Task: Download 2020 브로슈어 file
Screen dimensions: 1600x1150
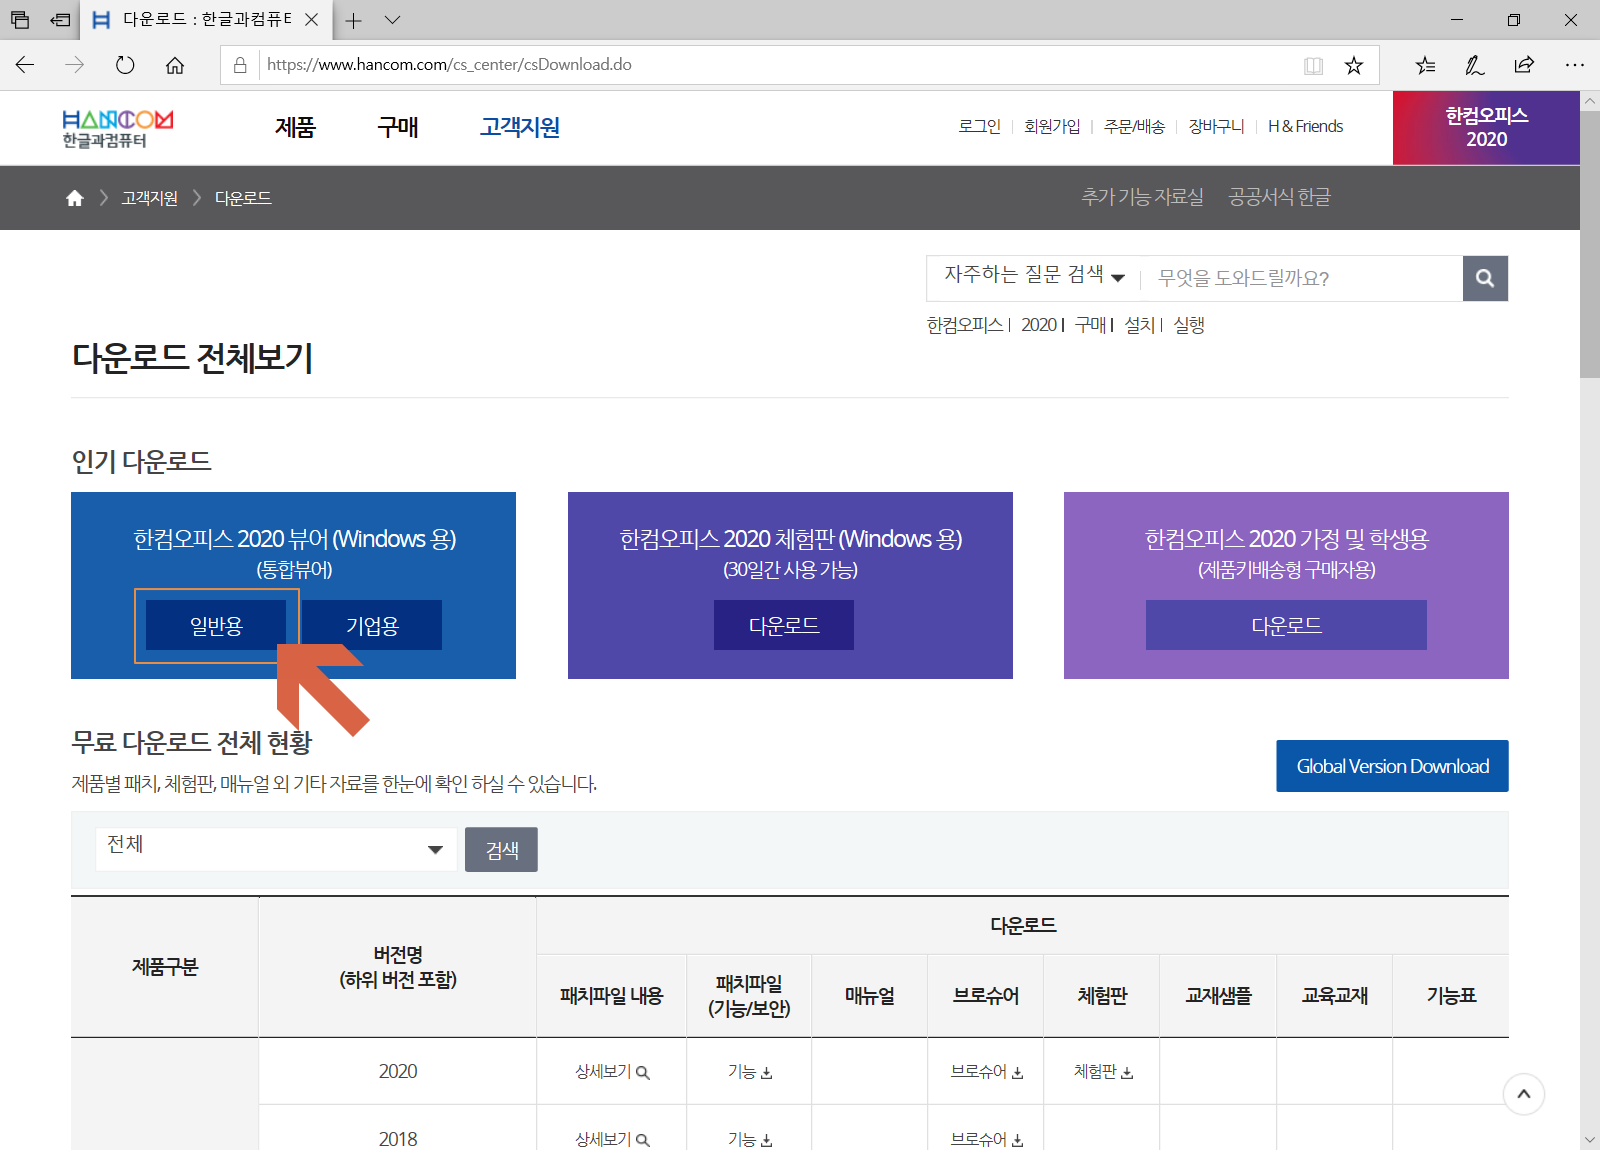Action: 986,1072
